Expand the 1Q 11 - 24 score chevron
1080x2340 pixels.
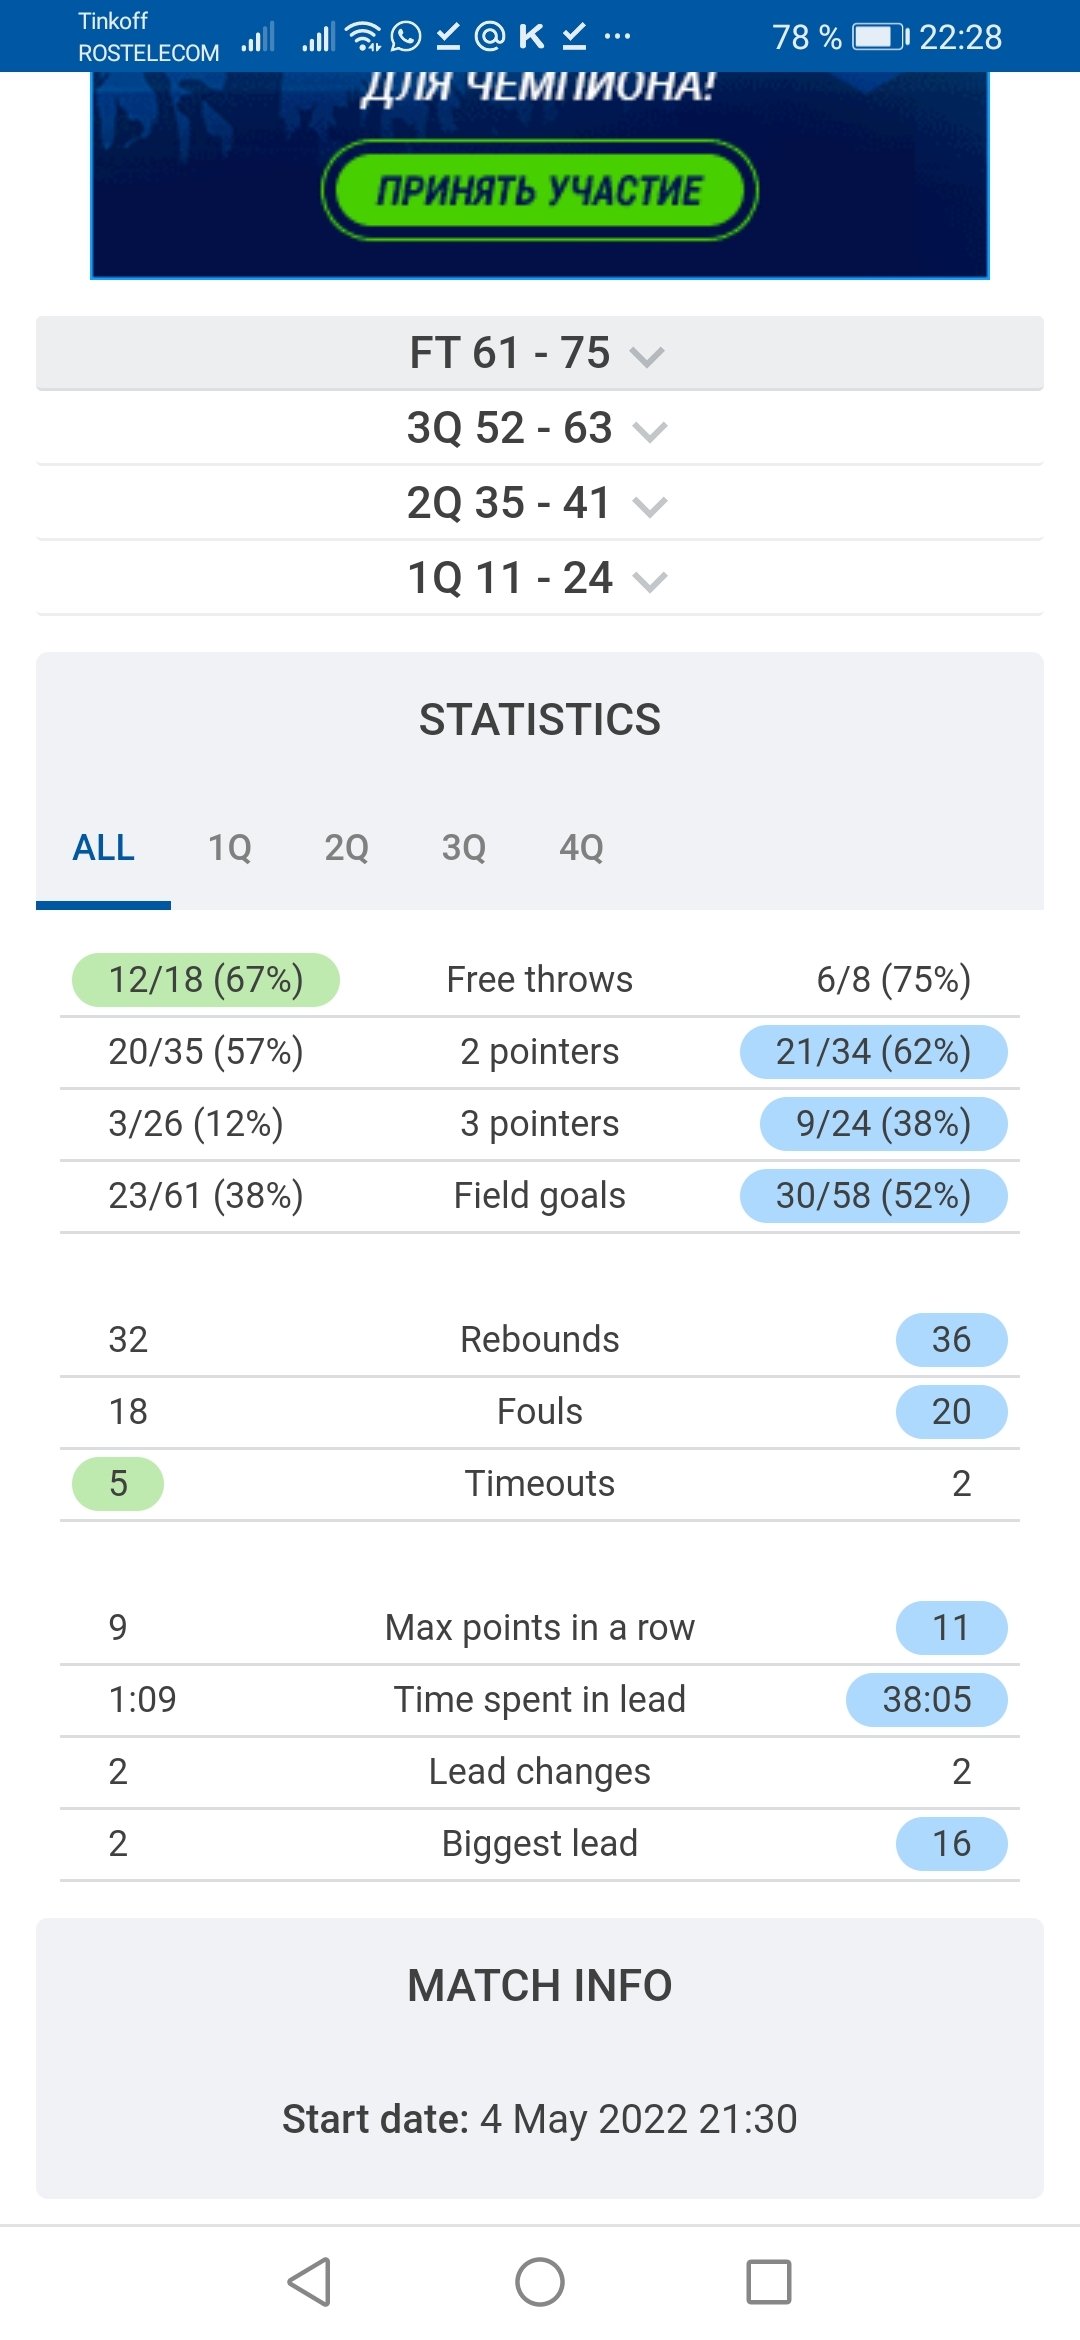pos(650,581)
